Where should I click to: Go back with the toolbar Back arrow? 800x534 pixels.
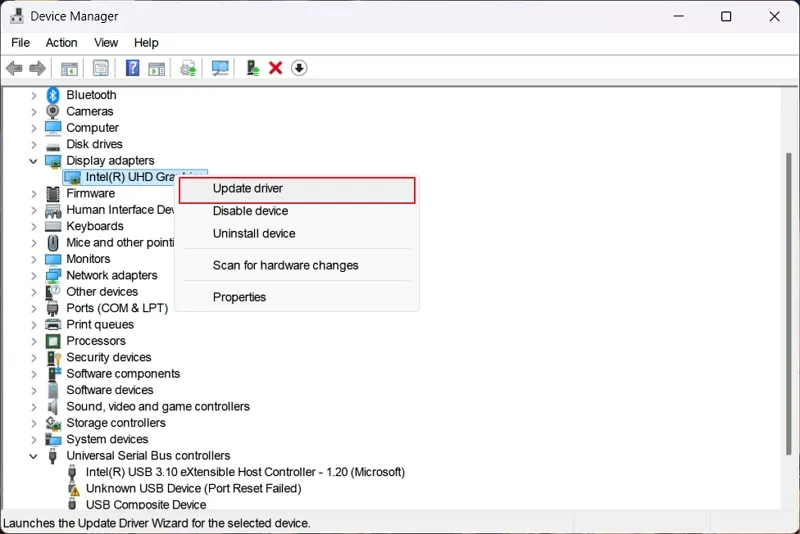point(14,68)
